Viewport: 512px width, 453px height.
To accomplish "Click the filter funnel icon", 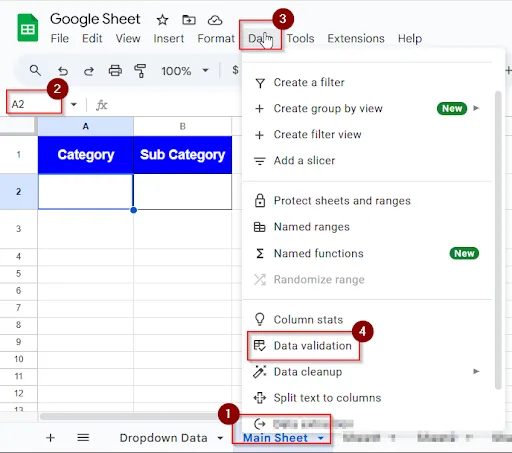I will (x=260, y=83).
